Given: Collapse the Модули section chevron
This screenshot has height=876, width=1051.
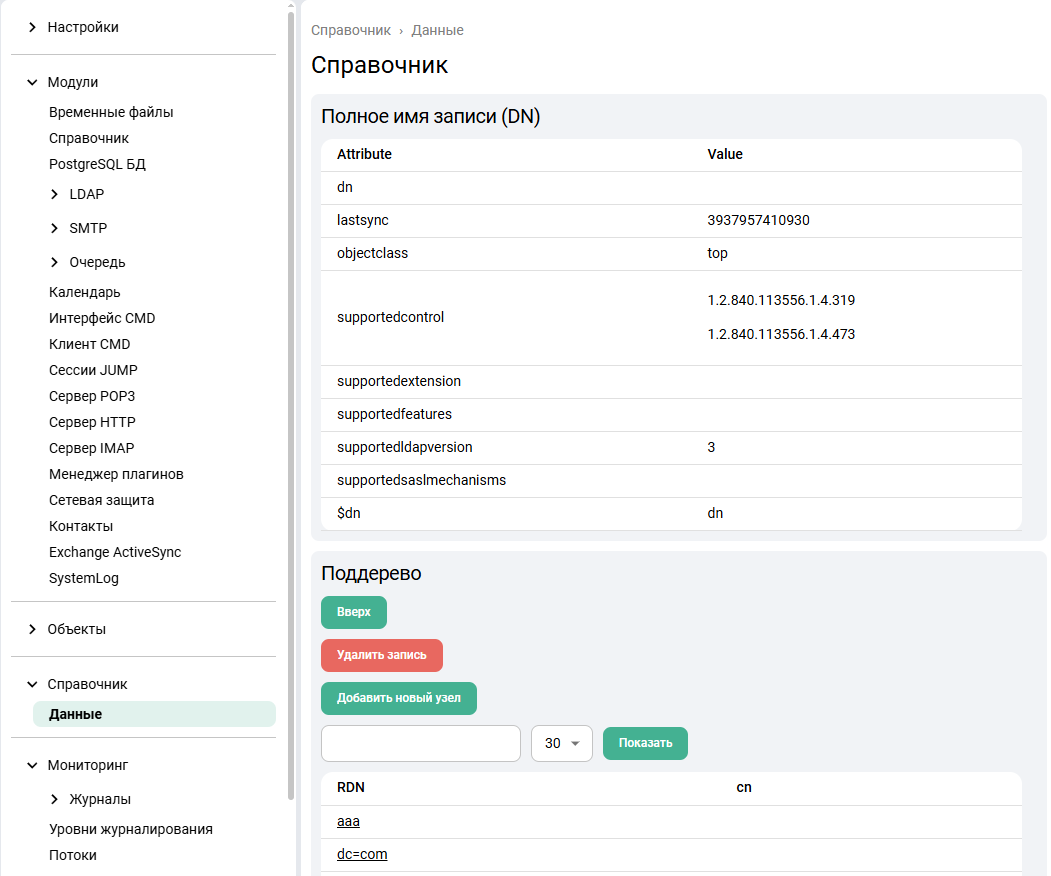Looking at the screenshot, I should pyautogui.click(x=32, y=82).
